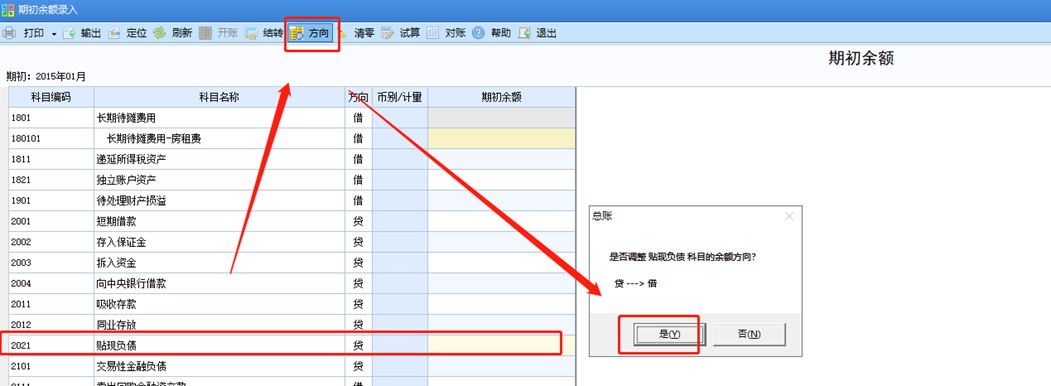Click account code 1801

point(21,118)
